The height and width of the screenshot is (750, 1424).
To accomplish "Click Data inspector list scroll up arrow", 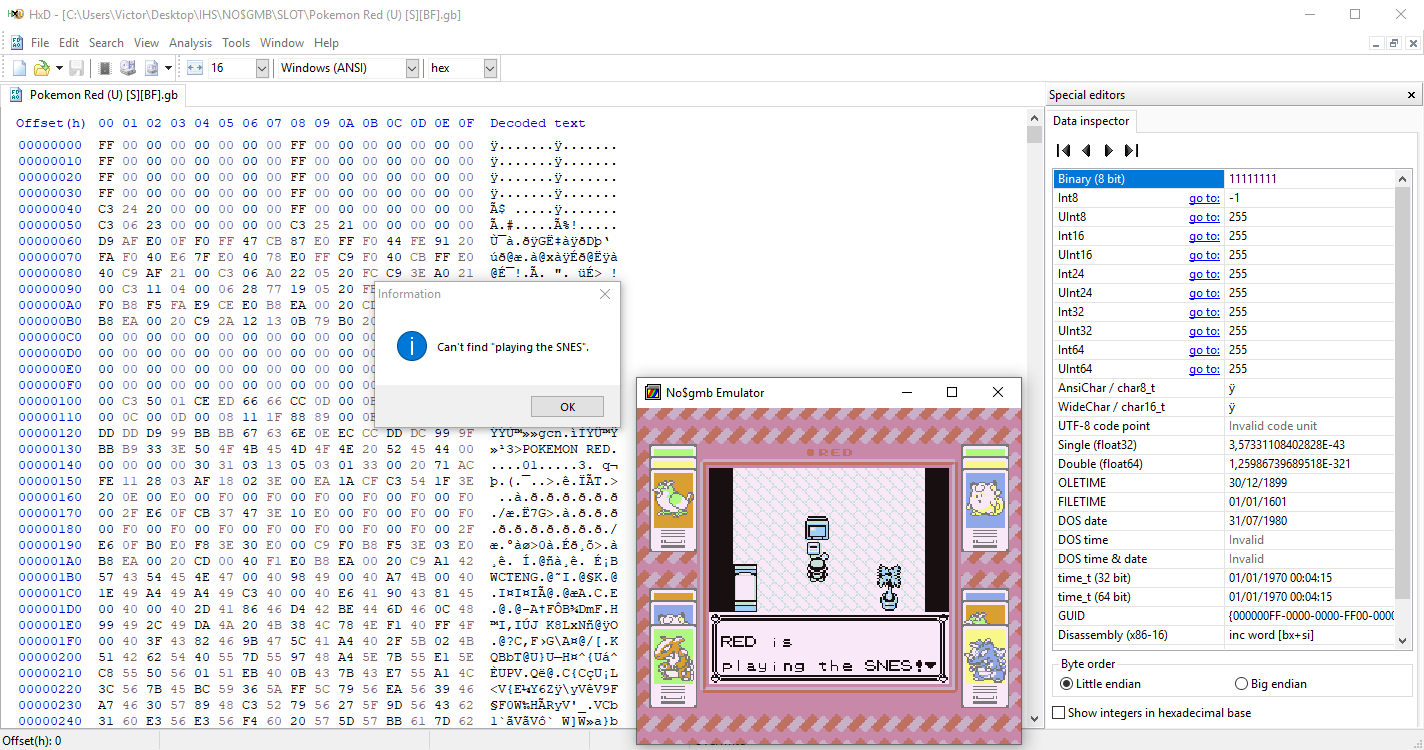I will click(1404, 178).
